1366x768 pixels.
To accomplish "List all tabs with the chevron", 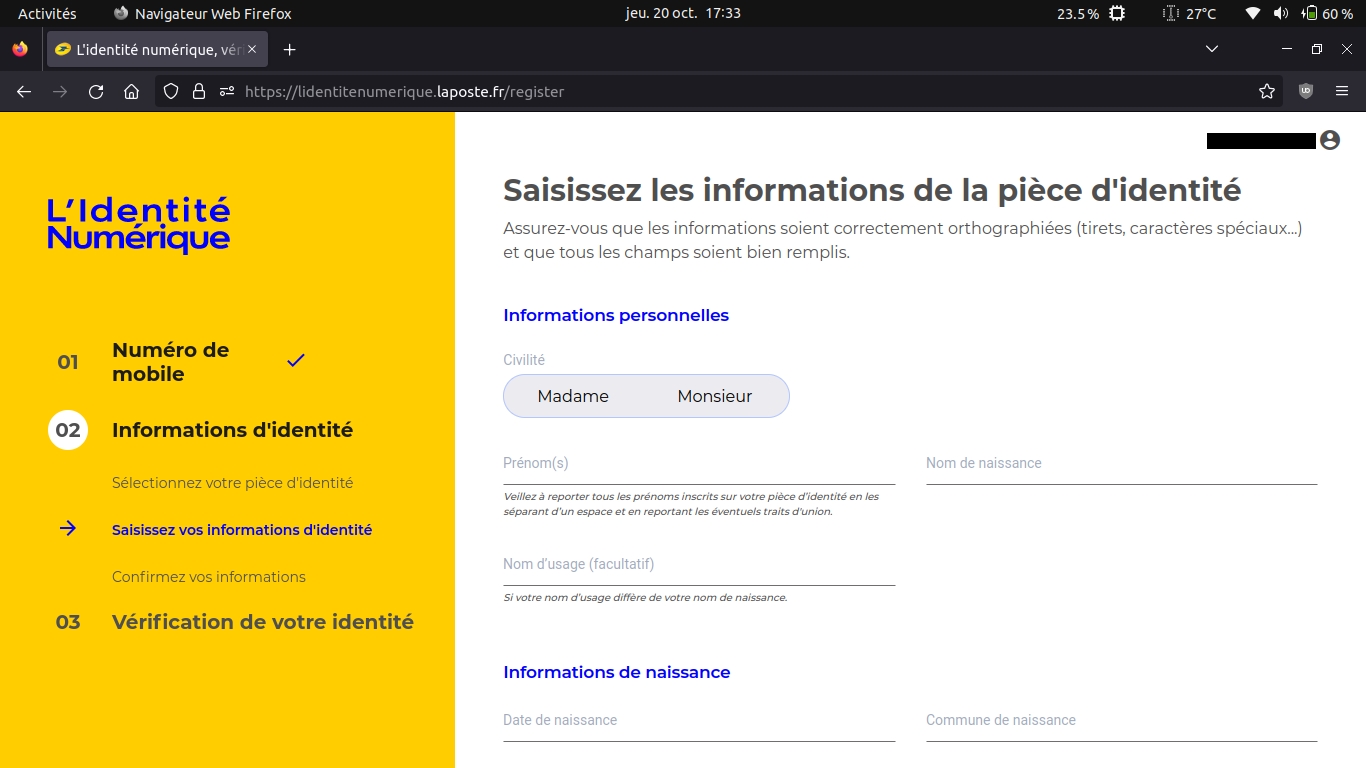I will click(1212, 49).
